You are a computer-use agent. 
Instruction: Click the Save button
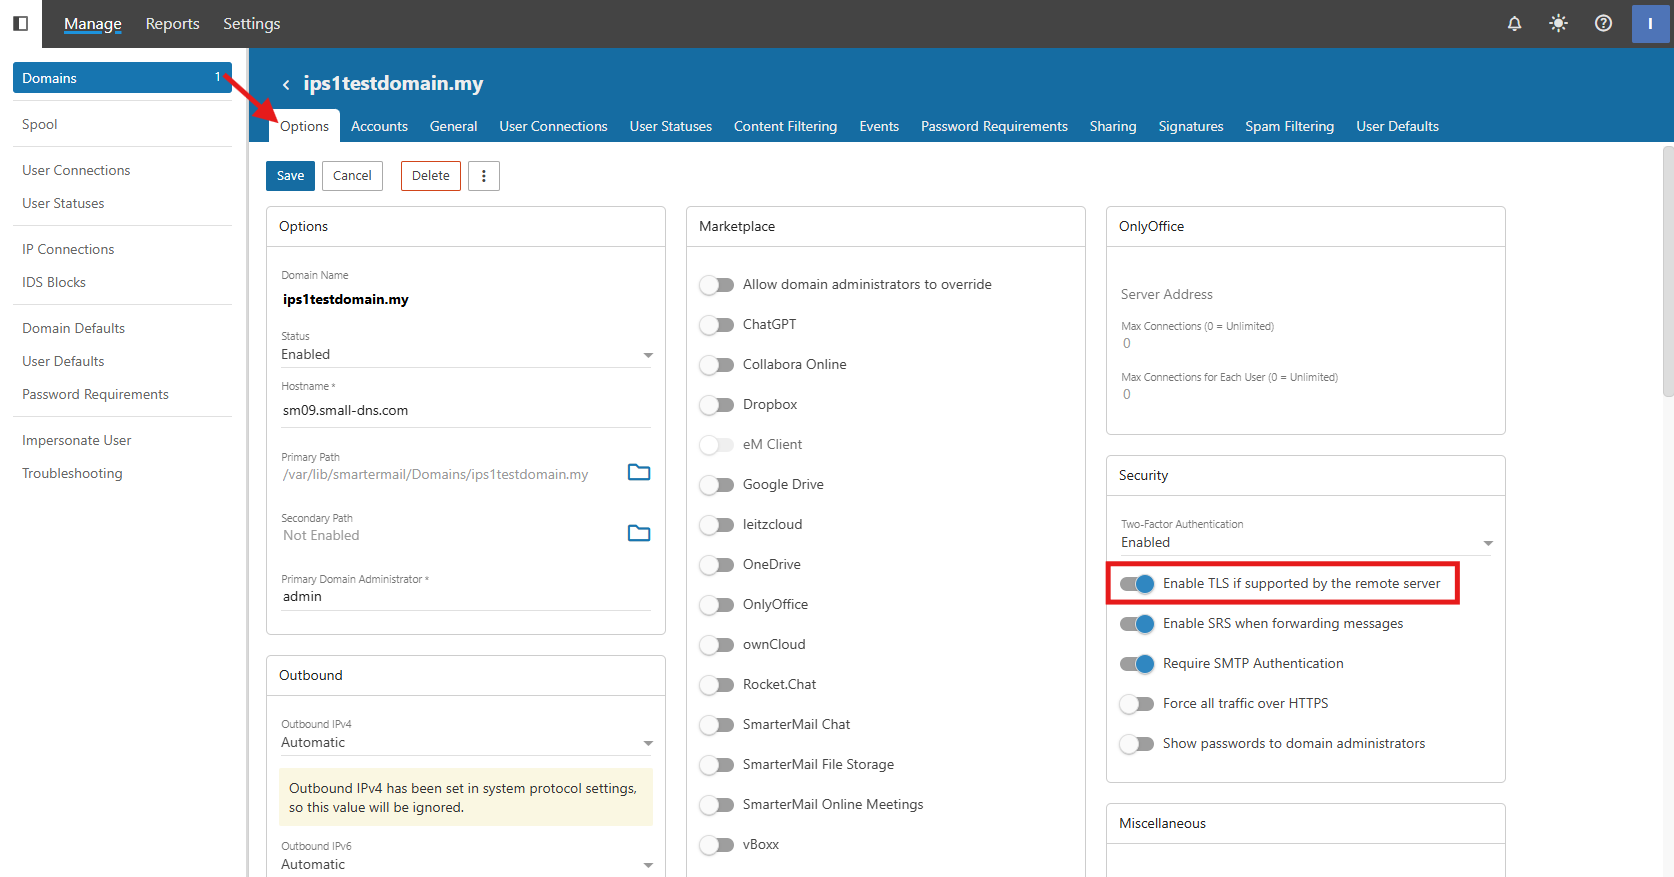[x=290, y=176]
